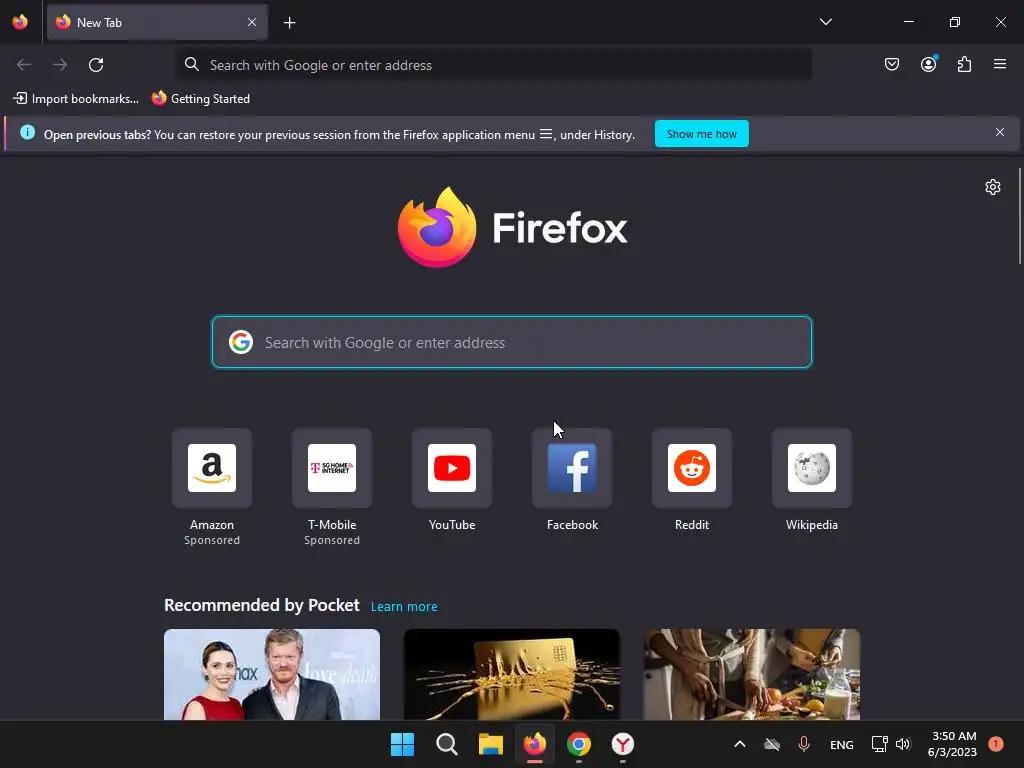This screenshot has height=768, width=1024.
Task: Close the New Tab tab
Action: (252, 22)
